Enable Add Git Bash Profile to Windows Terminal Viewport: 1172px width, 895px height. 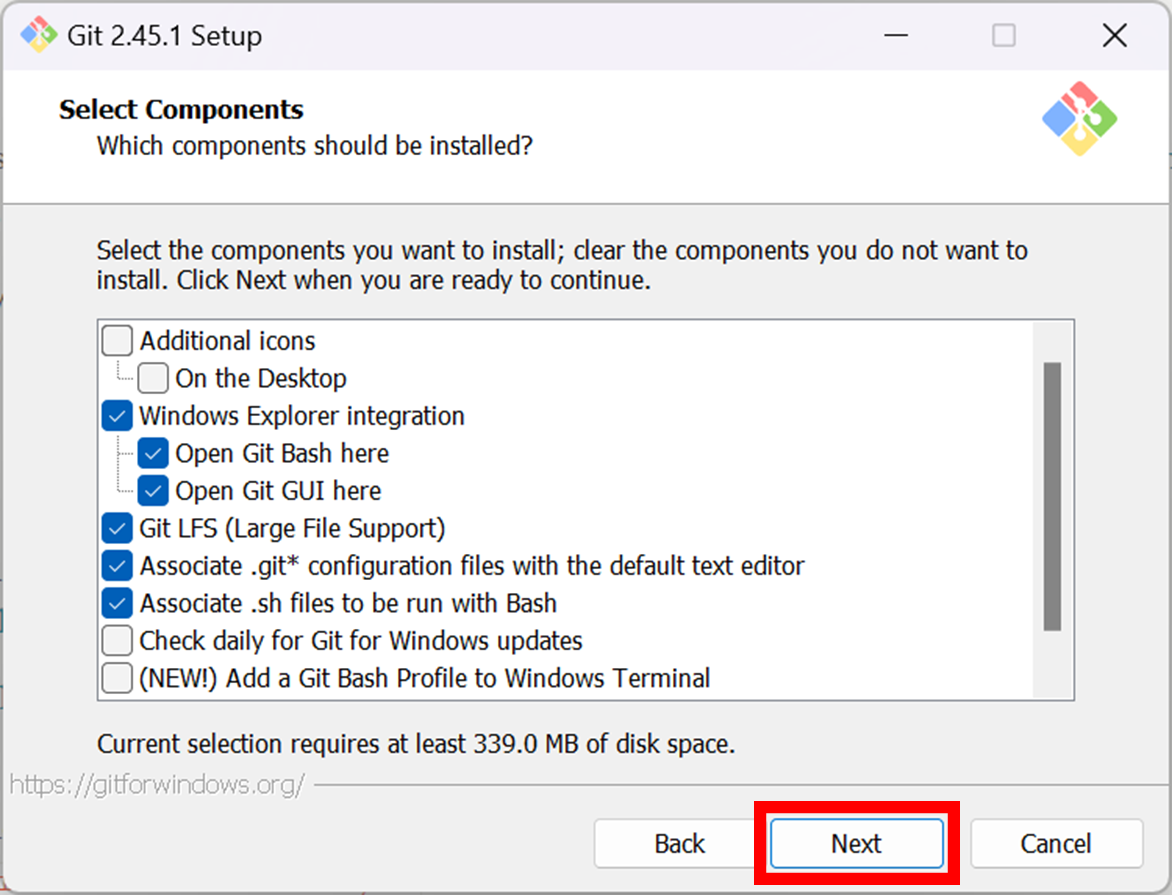[117, 677]
